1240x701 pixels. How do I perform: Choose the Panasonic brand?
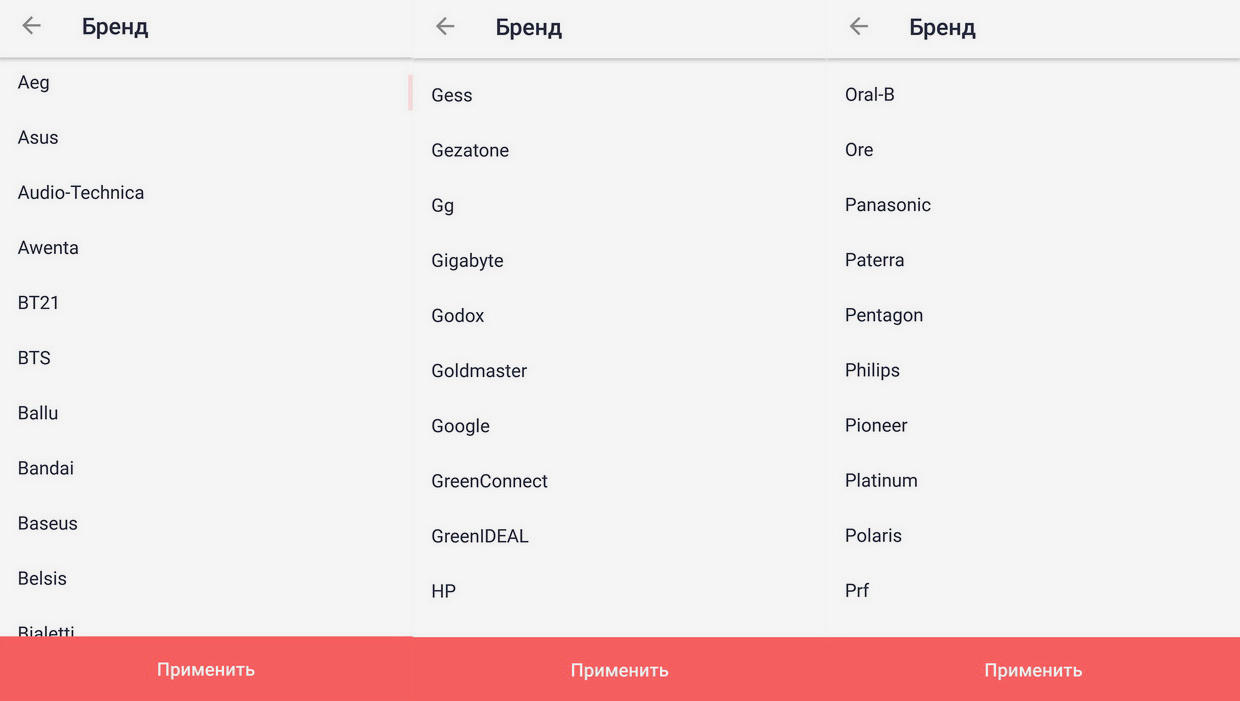pos(888,205)
